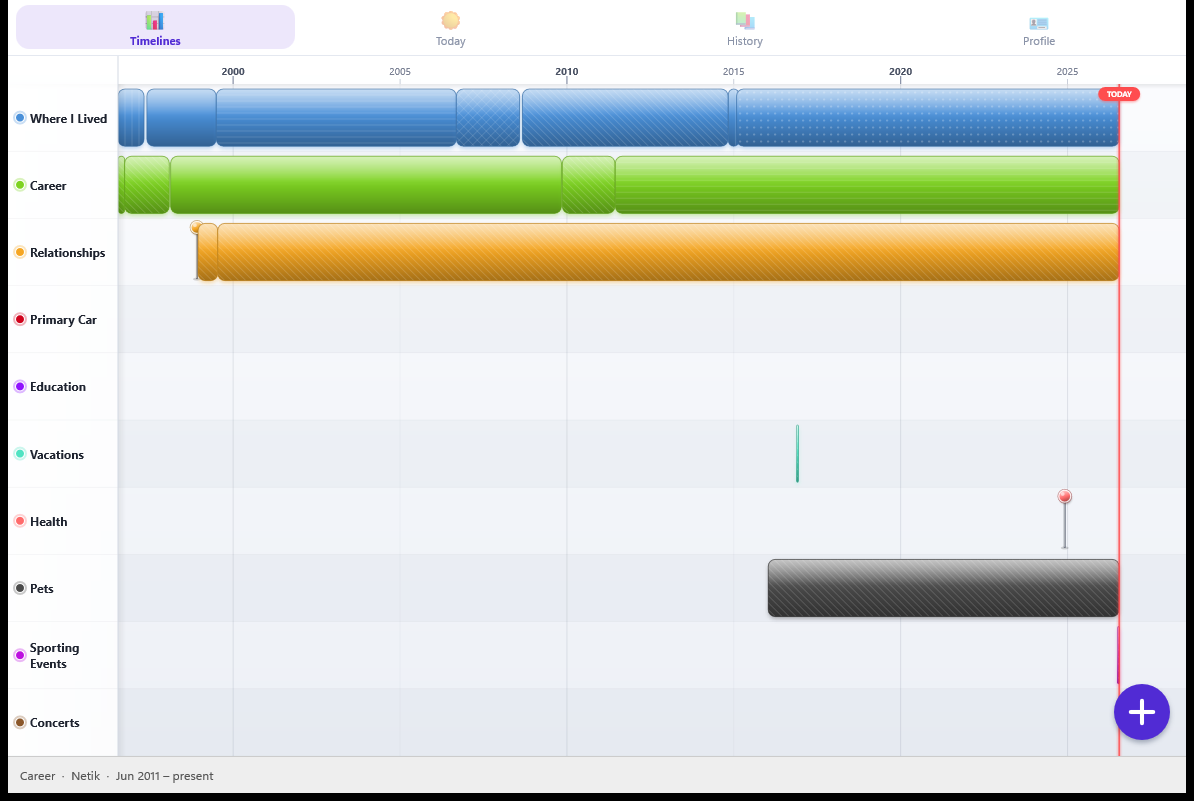Viewport: 1194px width, 801px height.
Task: Click the orange dot beside Relationships
Action: 21,252
